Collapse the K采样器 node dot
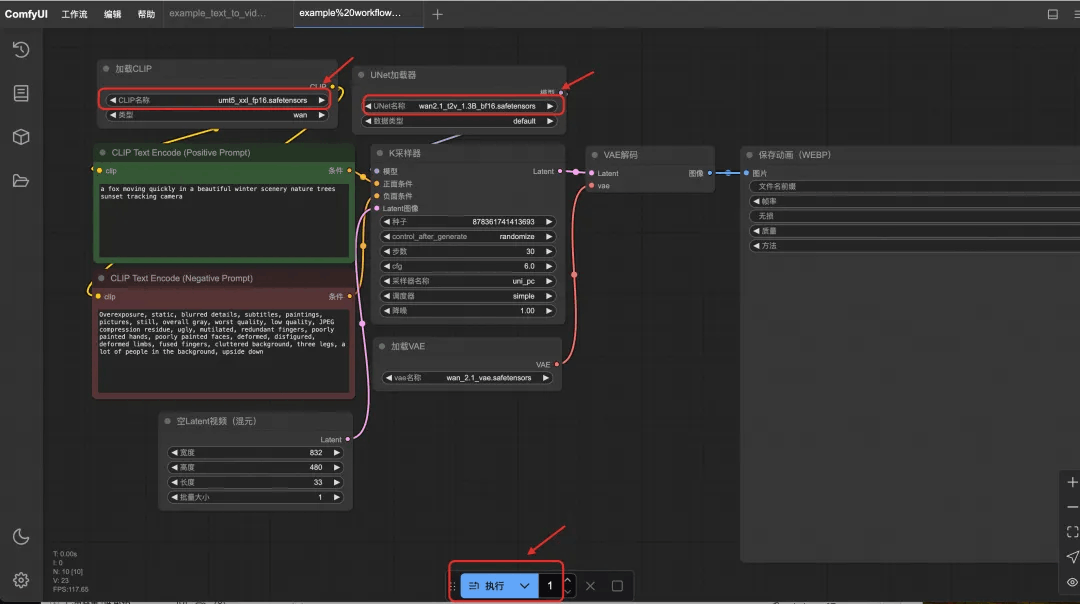 click(x=380, y=153)
